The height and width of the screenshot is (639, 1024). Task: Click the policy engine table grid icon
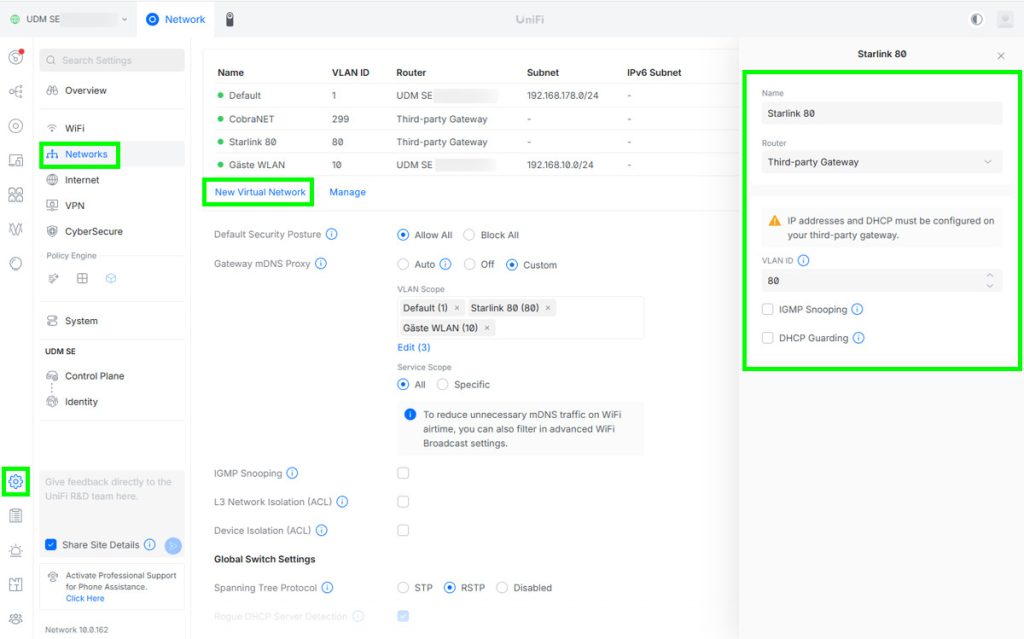pos(83,278)
